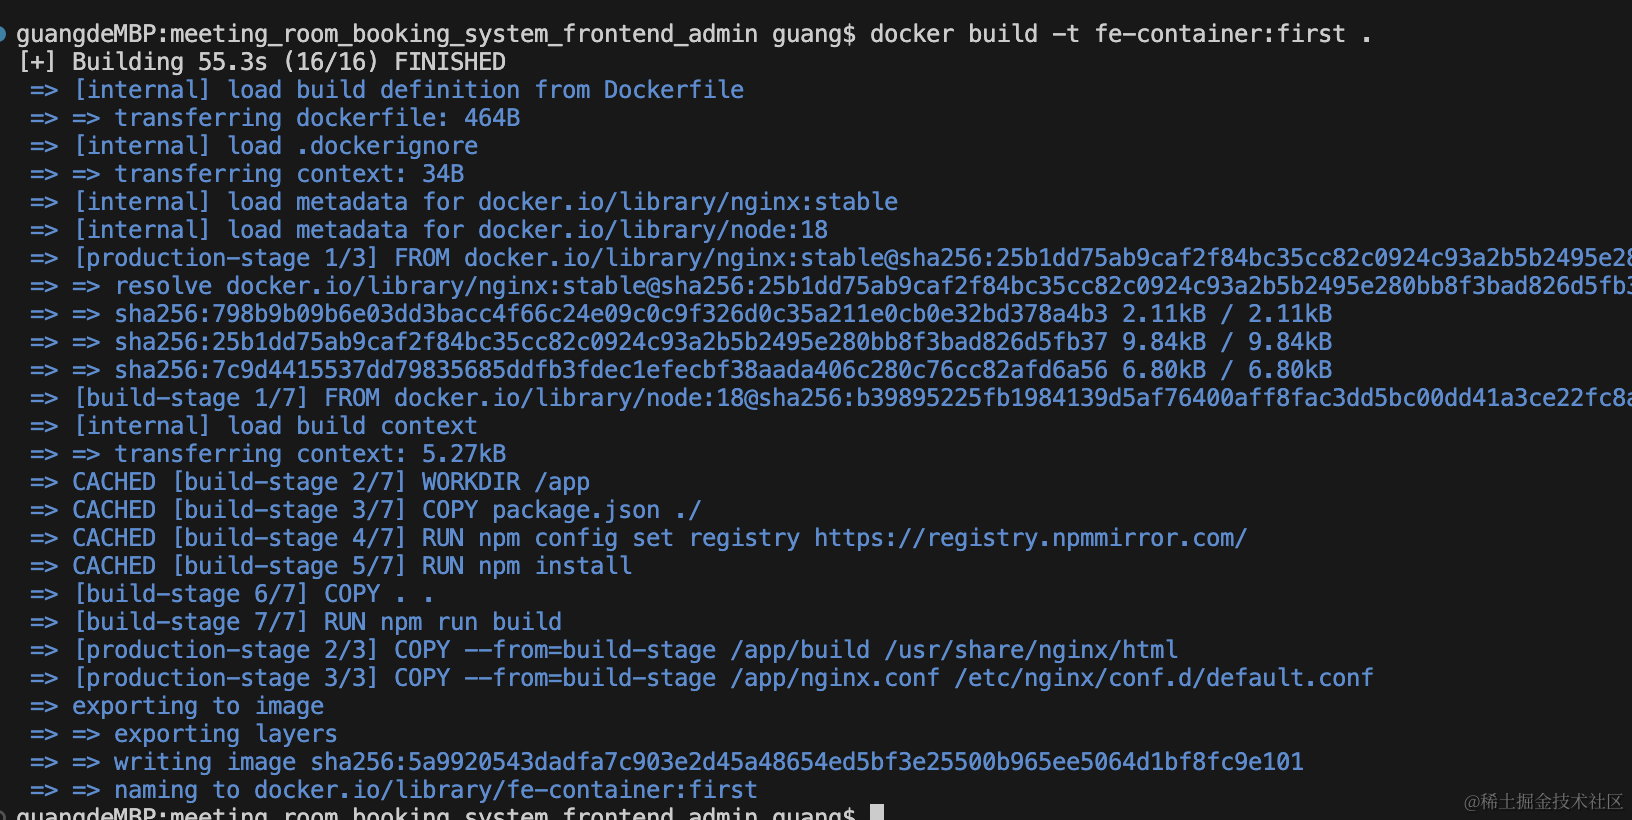Click the /app/nginx.conf source path
The image size is (1632, 820).
[835, 678]
